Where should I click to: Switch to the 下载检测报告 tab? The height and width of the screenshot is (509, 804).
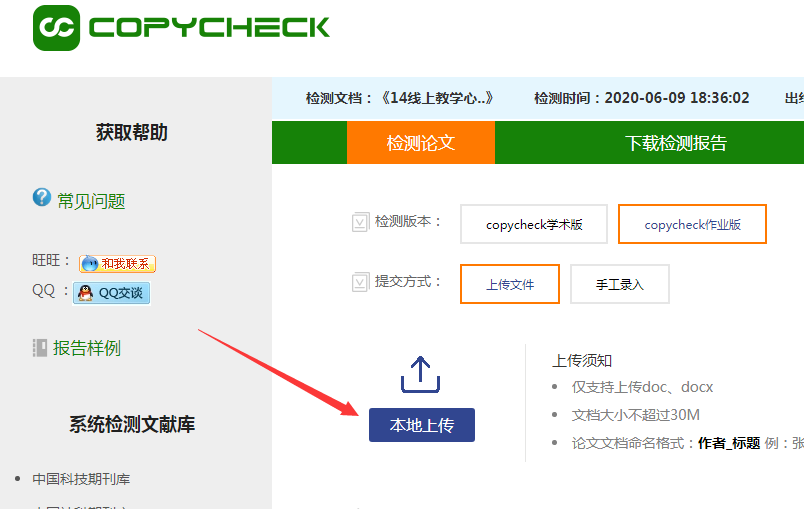click(x=676, y=142)
